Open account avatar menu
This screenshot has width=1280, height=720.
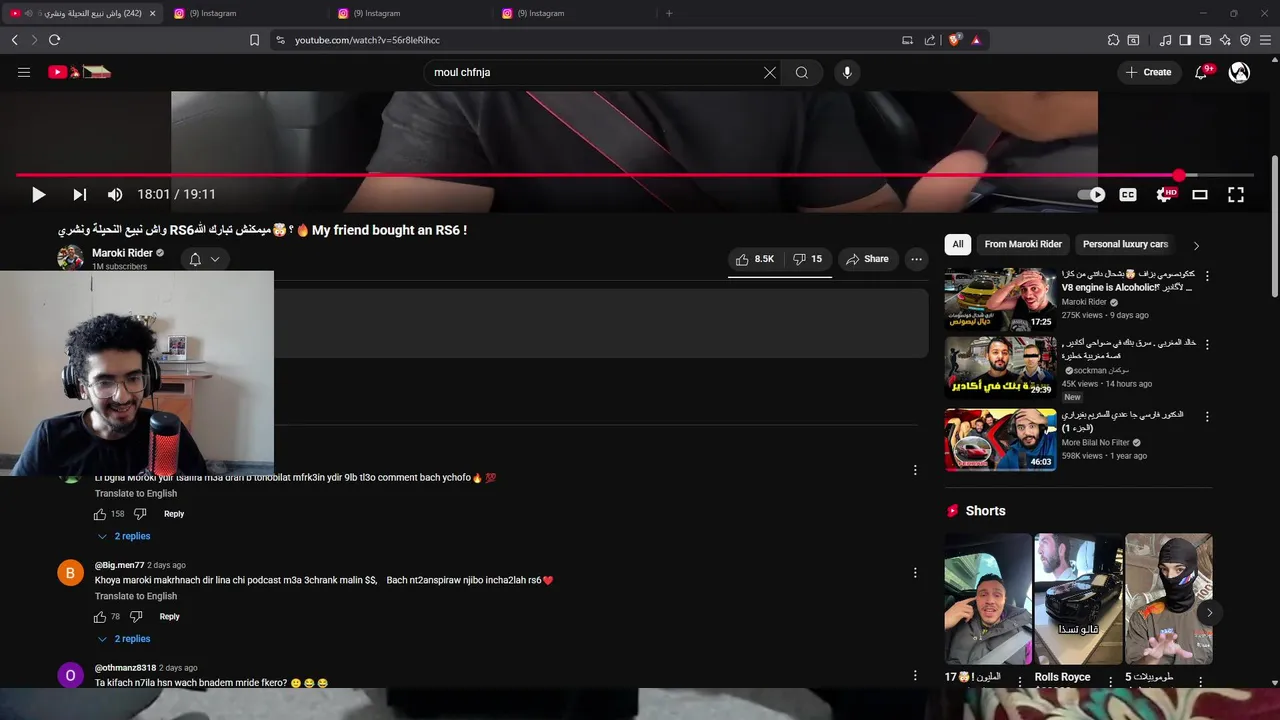1239,72
